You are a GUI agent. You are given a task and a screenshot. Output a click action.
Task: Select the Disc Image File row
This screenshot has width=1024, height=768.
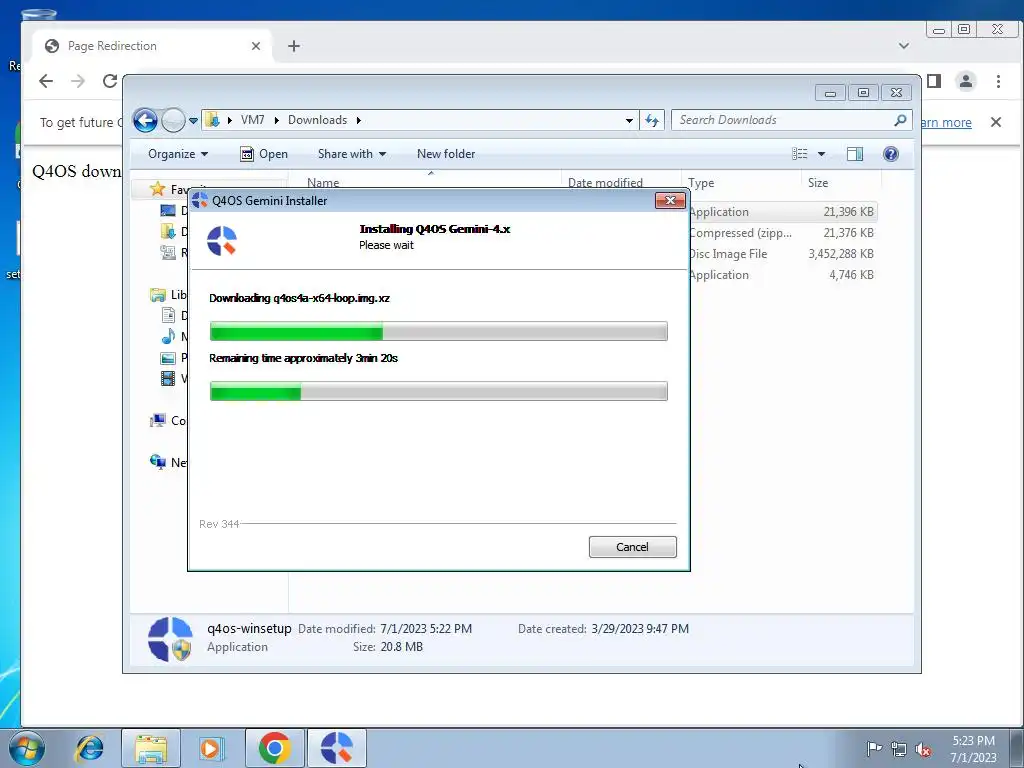(x=782, y=253)
